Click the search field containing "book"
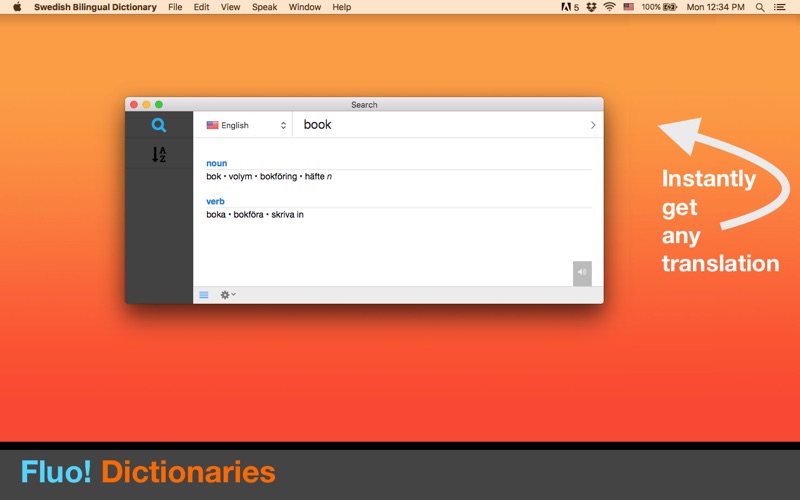Viewport: 800px width, 500px height. pyautogui.click(x=439, y=125)
